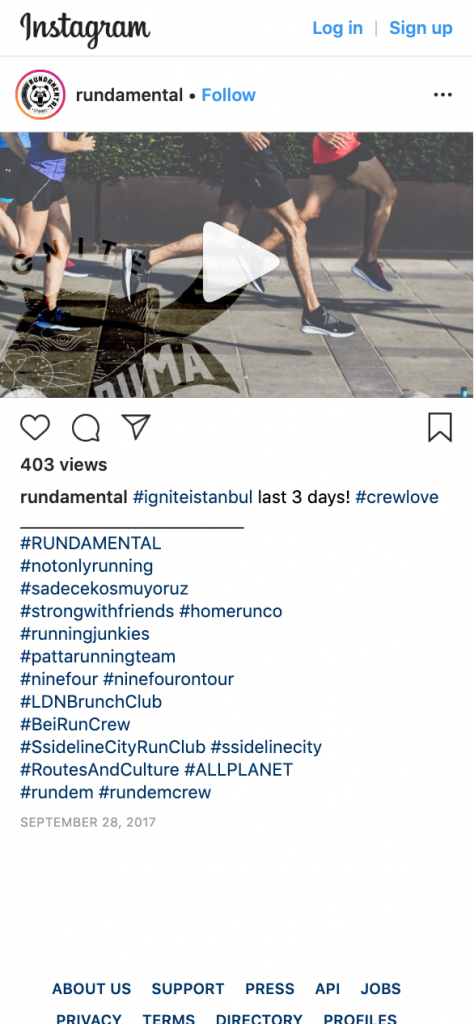Open the three-dot more options menu

click(443, 95)
